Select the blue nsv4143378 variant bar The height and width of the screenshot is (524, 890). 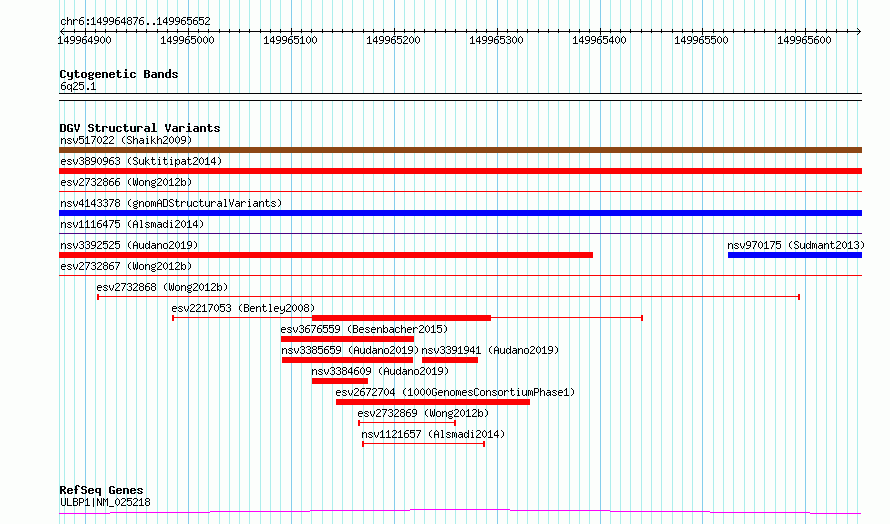tap(460, 213)
